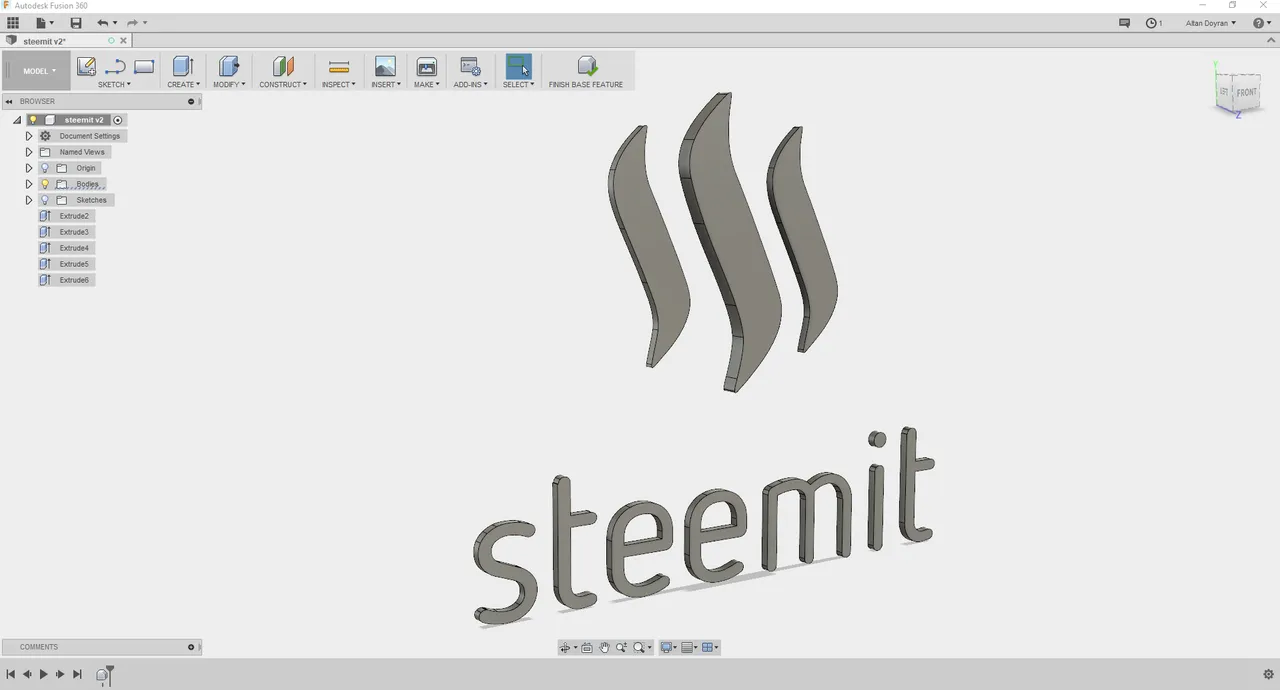Expand the Sketches folder
1280x690 pixels.
click(x=29, y=200)
